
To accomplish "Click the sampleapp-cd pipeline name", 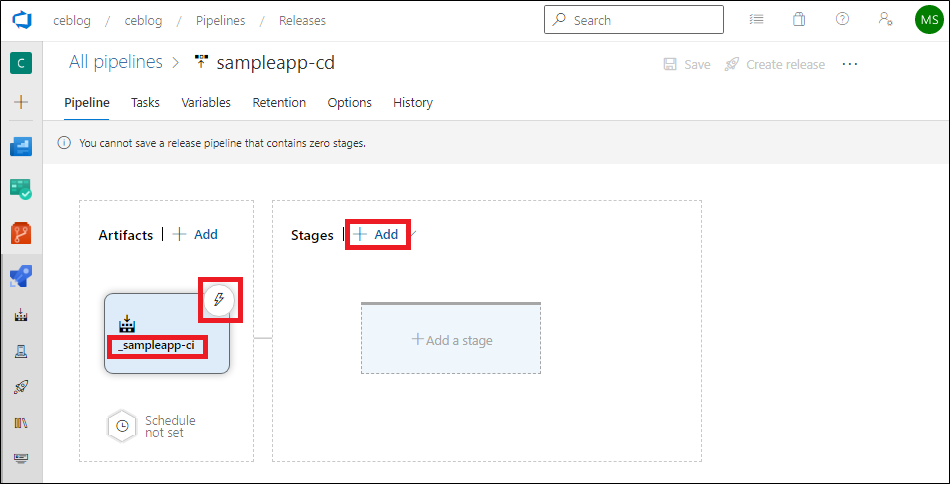I will (276, 62).
